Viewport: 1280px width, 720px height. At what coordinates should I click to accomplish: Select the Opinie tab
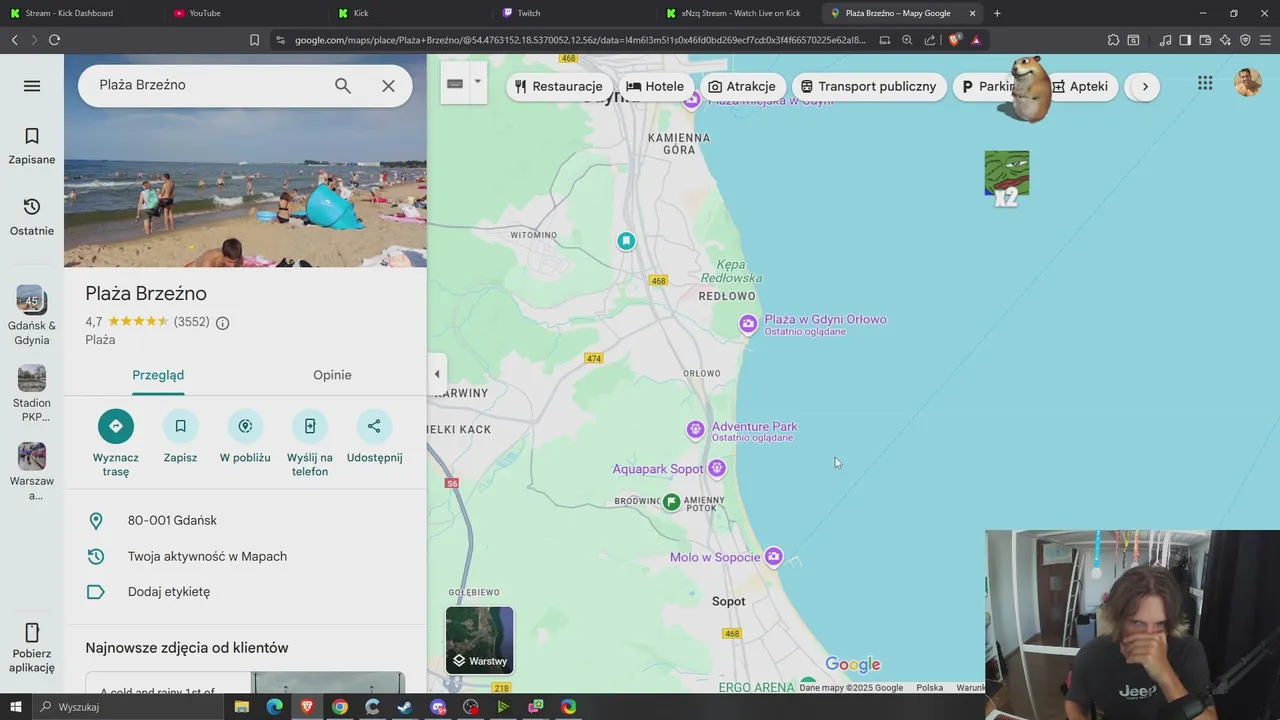332,375
